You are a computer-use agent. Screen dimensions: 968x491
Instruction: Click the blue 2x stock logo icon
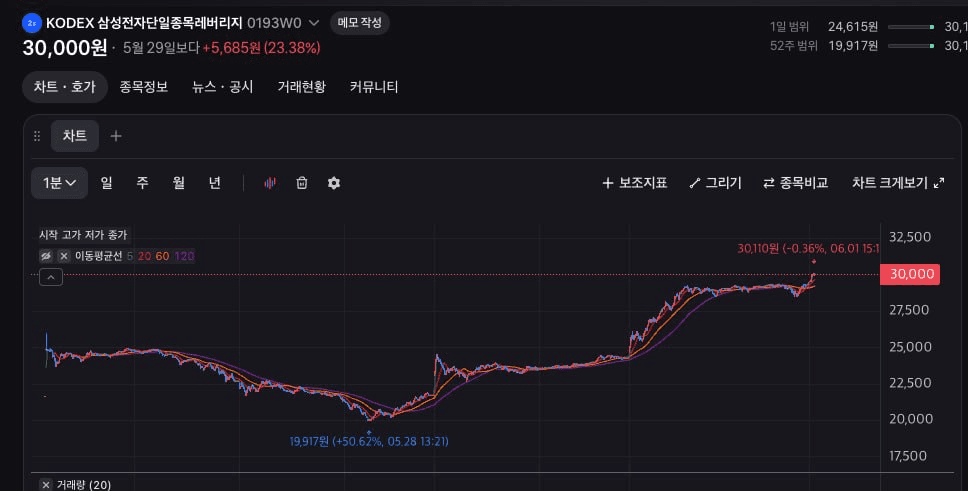[31, 23]
